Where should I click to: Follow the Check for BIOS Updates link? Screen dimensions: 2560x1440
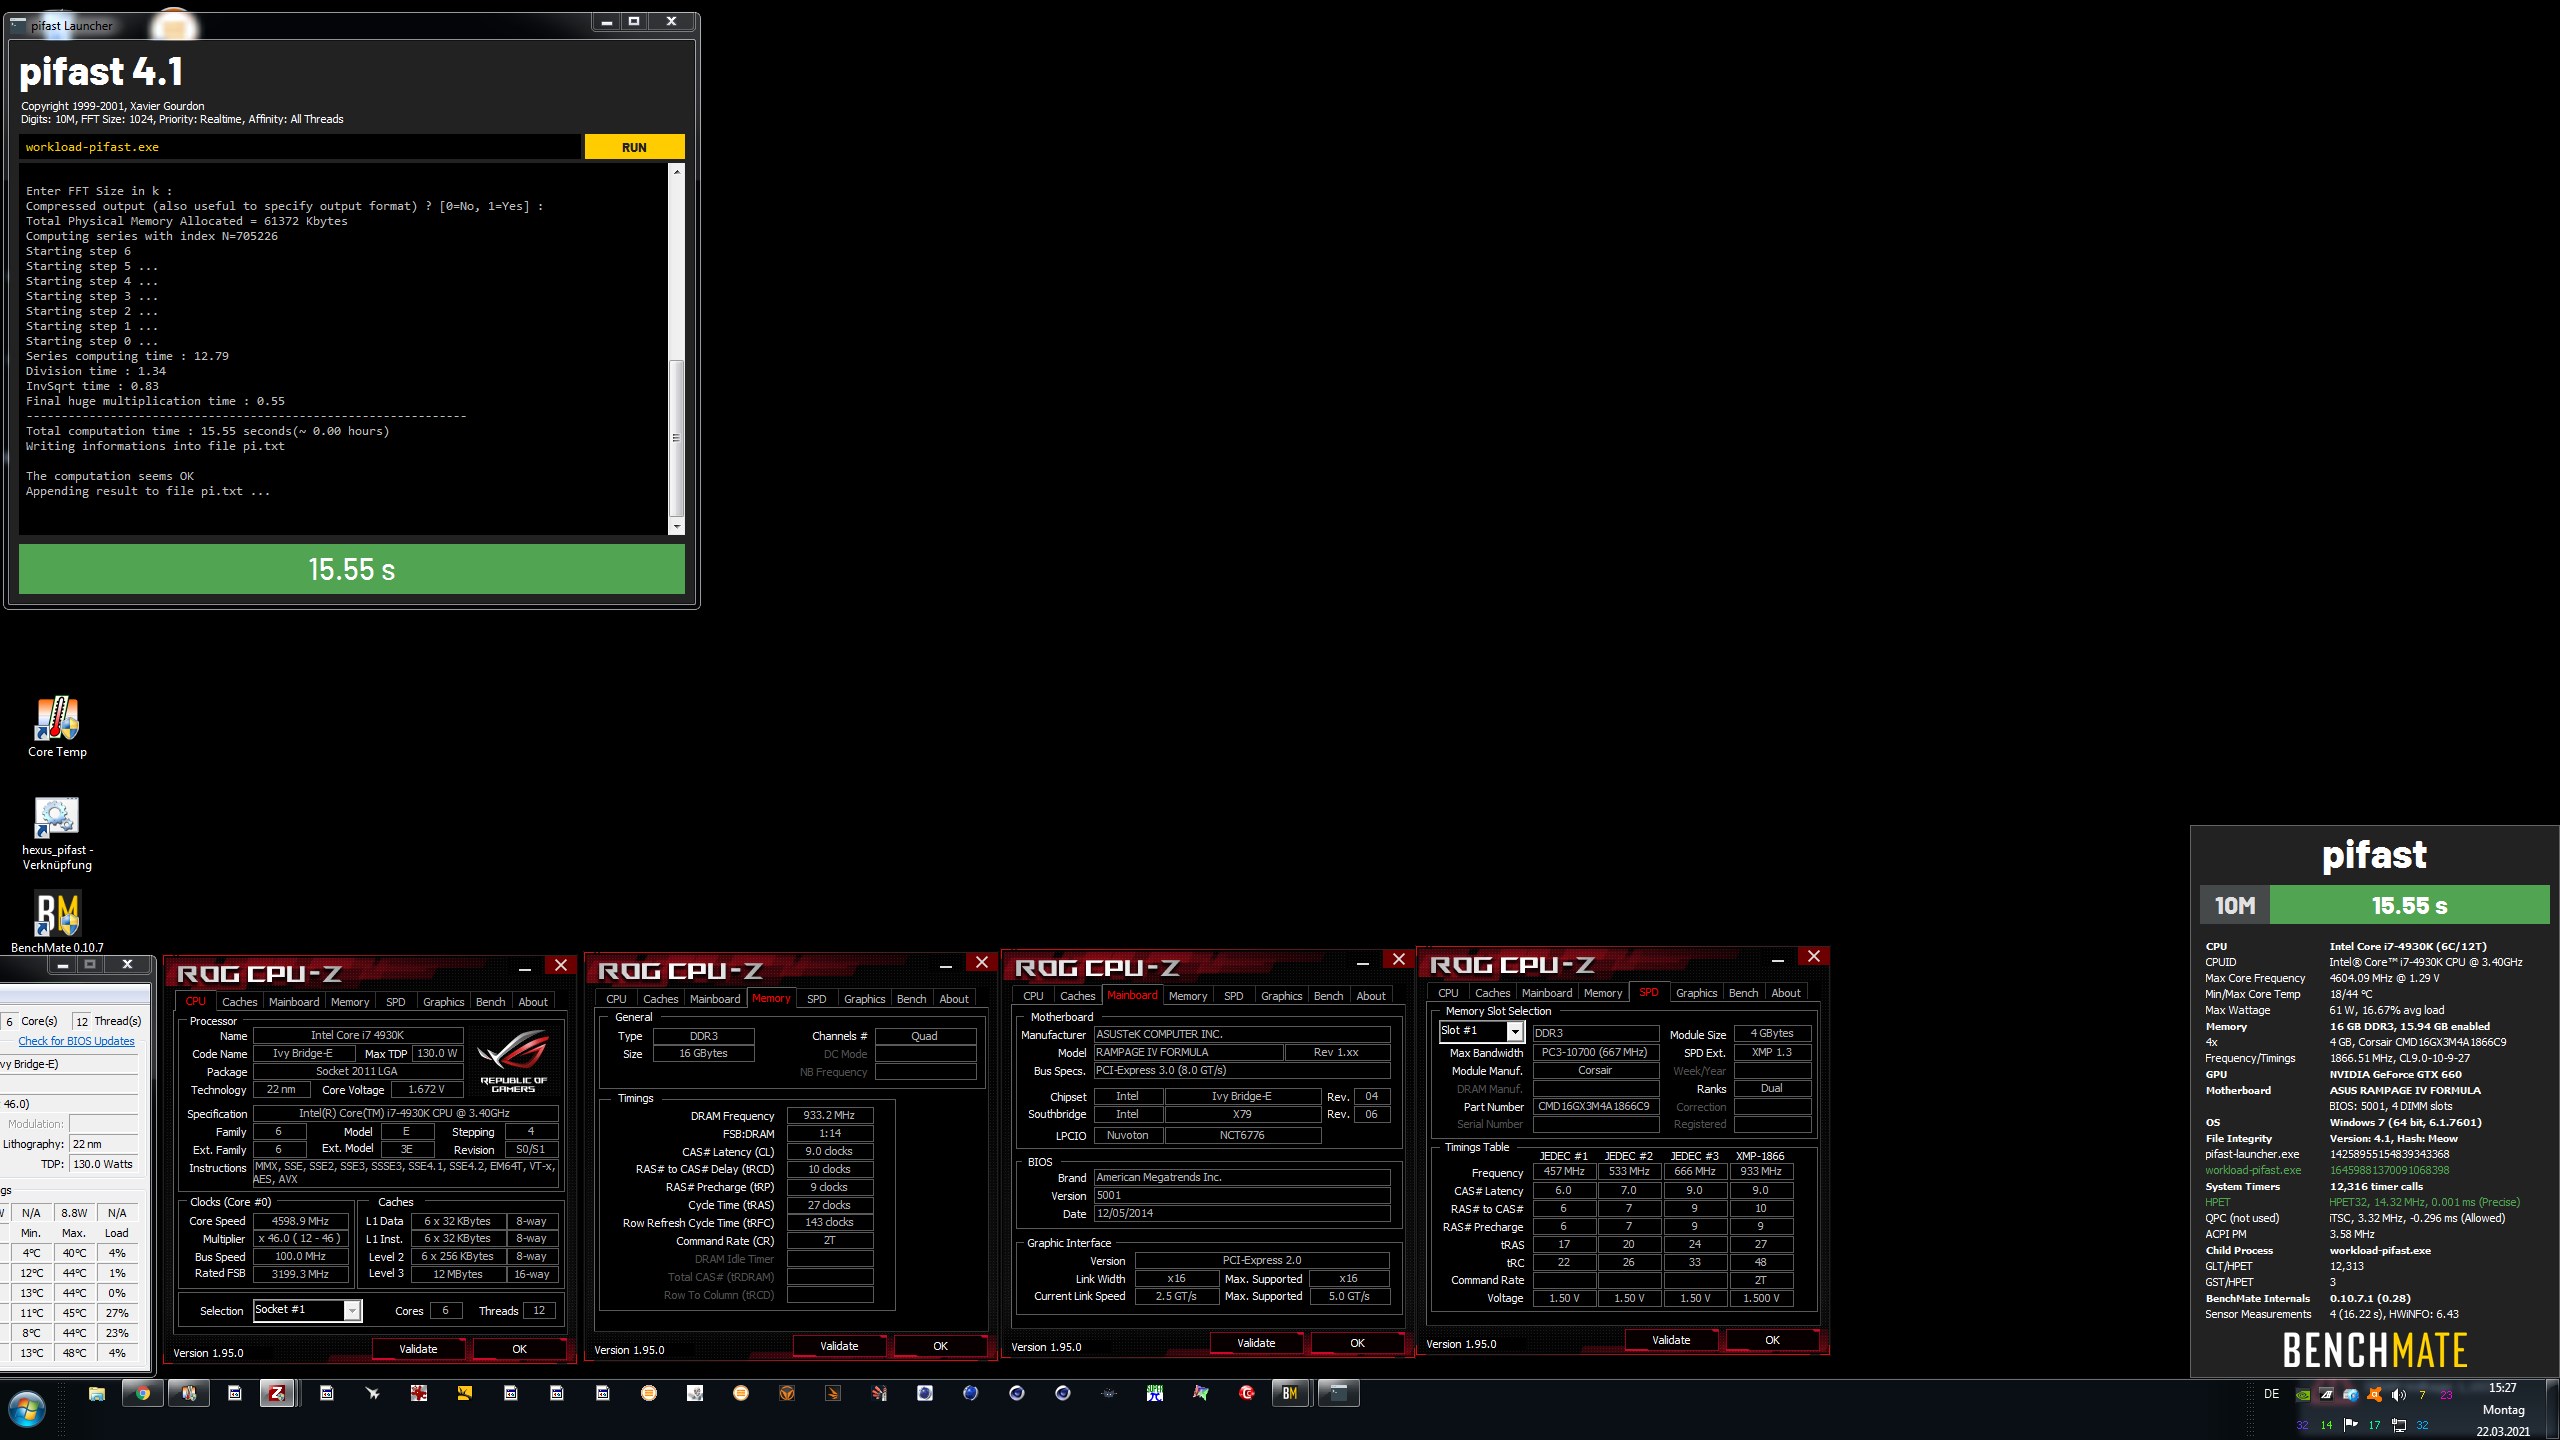click(x=76, y=1041)
